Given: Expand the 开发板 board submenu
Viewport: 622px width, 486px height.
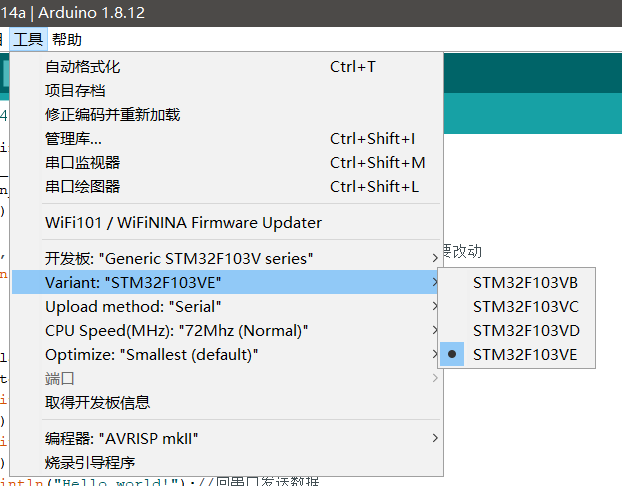Looking at the screenshot, I should pyautogui.click(x=227, y=259).
